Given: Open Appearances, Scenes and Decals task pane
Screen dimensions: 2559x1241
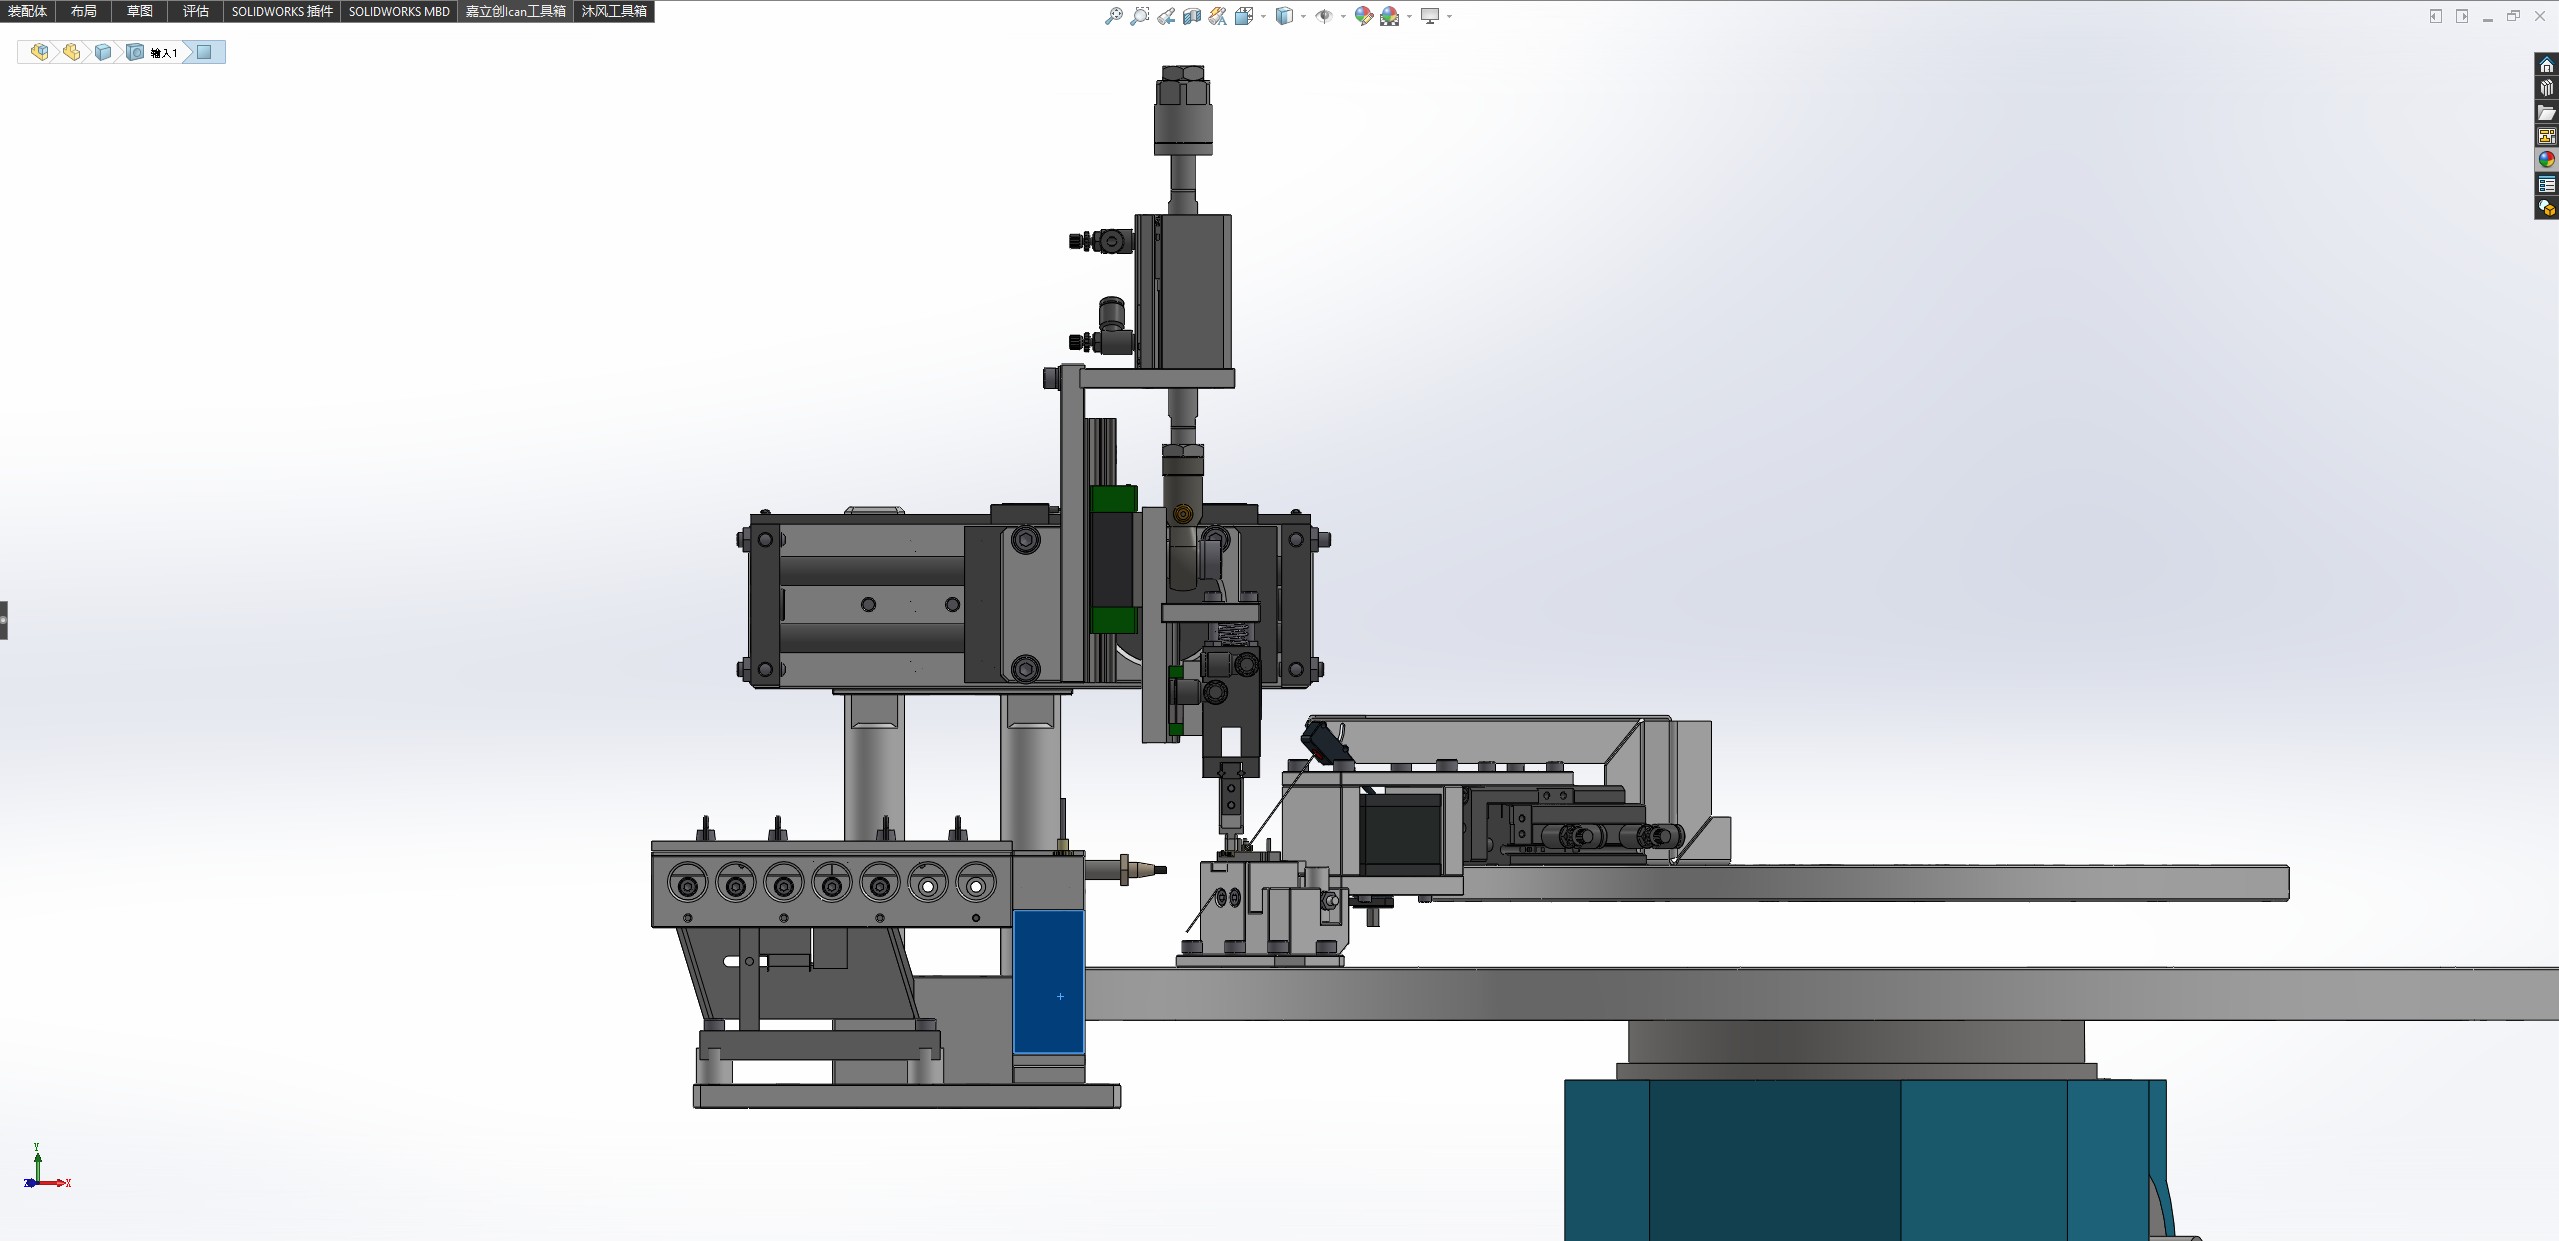Looking at the screenshot, I should (x=2546, y=160).
